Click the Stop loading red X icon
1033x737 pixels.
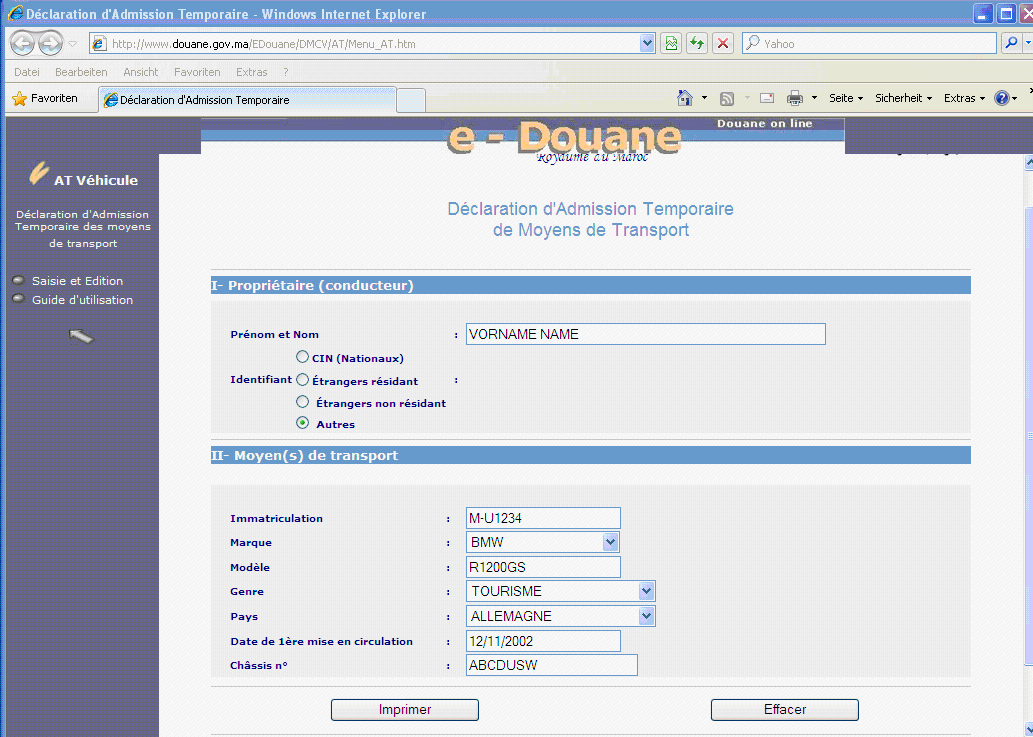click(x=722, y=44)
